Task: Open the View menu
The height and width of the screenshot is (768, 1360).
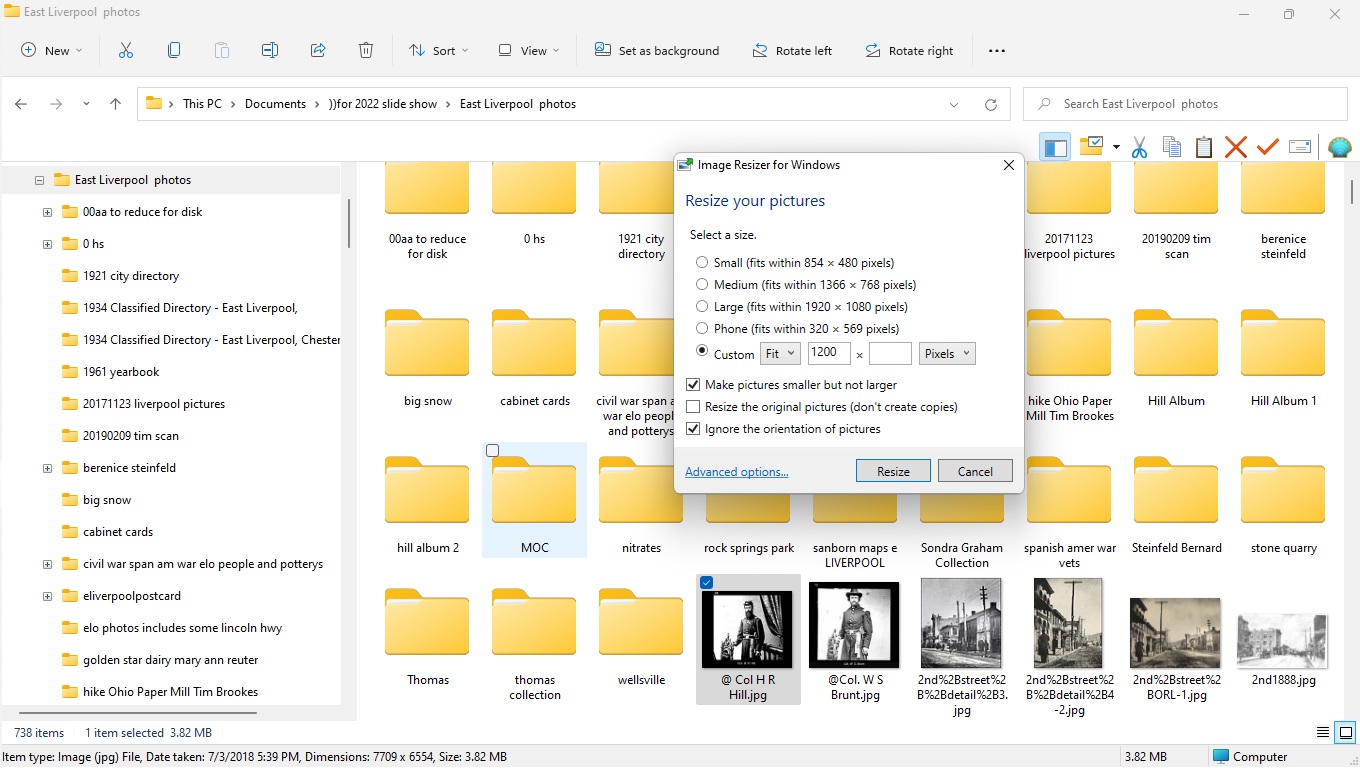Action: [x=529, y=51]
